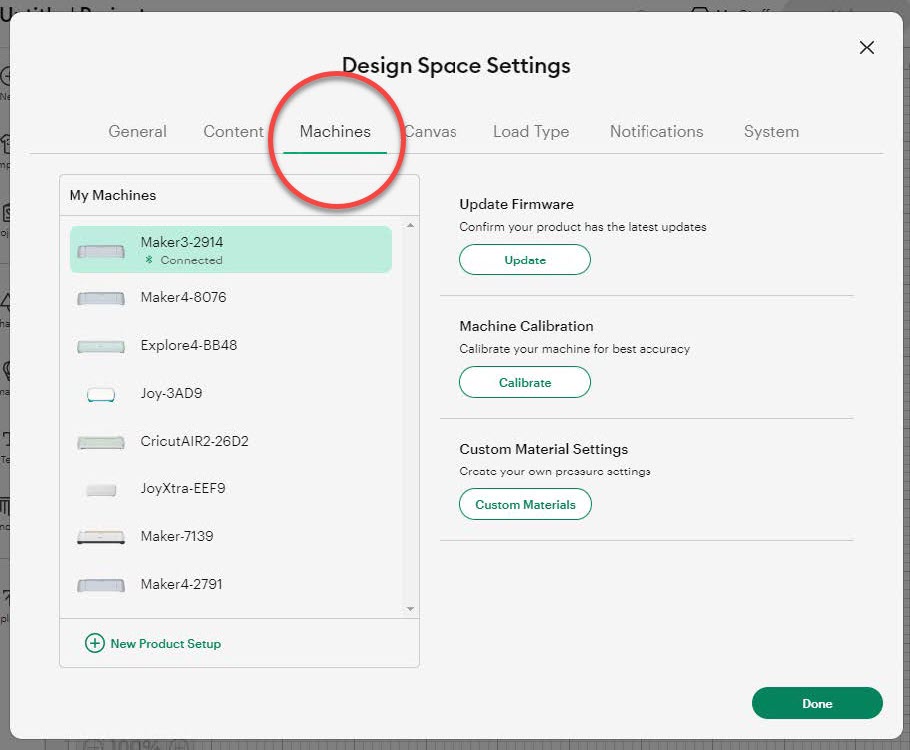
Task: Open Custom Materials settings
Action: point(525,504)
